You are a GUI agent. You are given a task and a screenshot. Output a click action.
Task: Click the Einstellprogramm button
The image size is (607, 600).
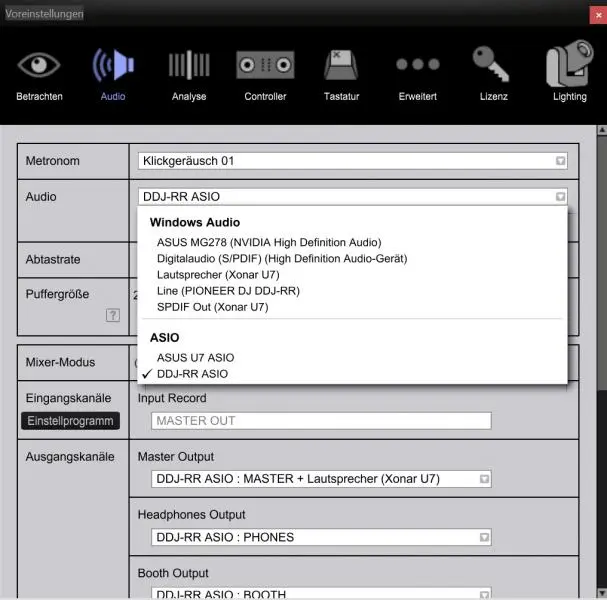coord(70,421)
